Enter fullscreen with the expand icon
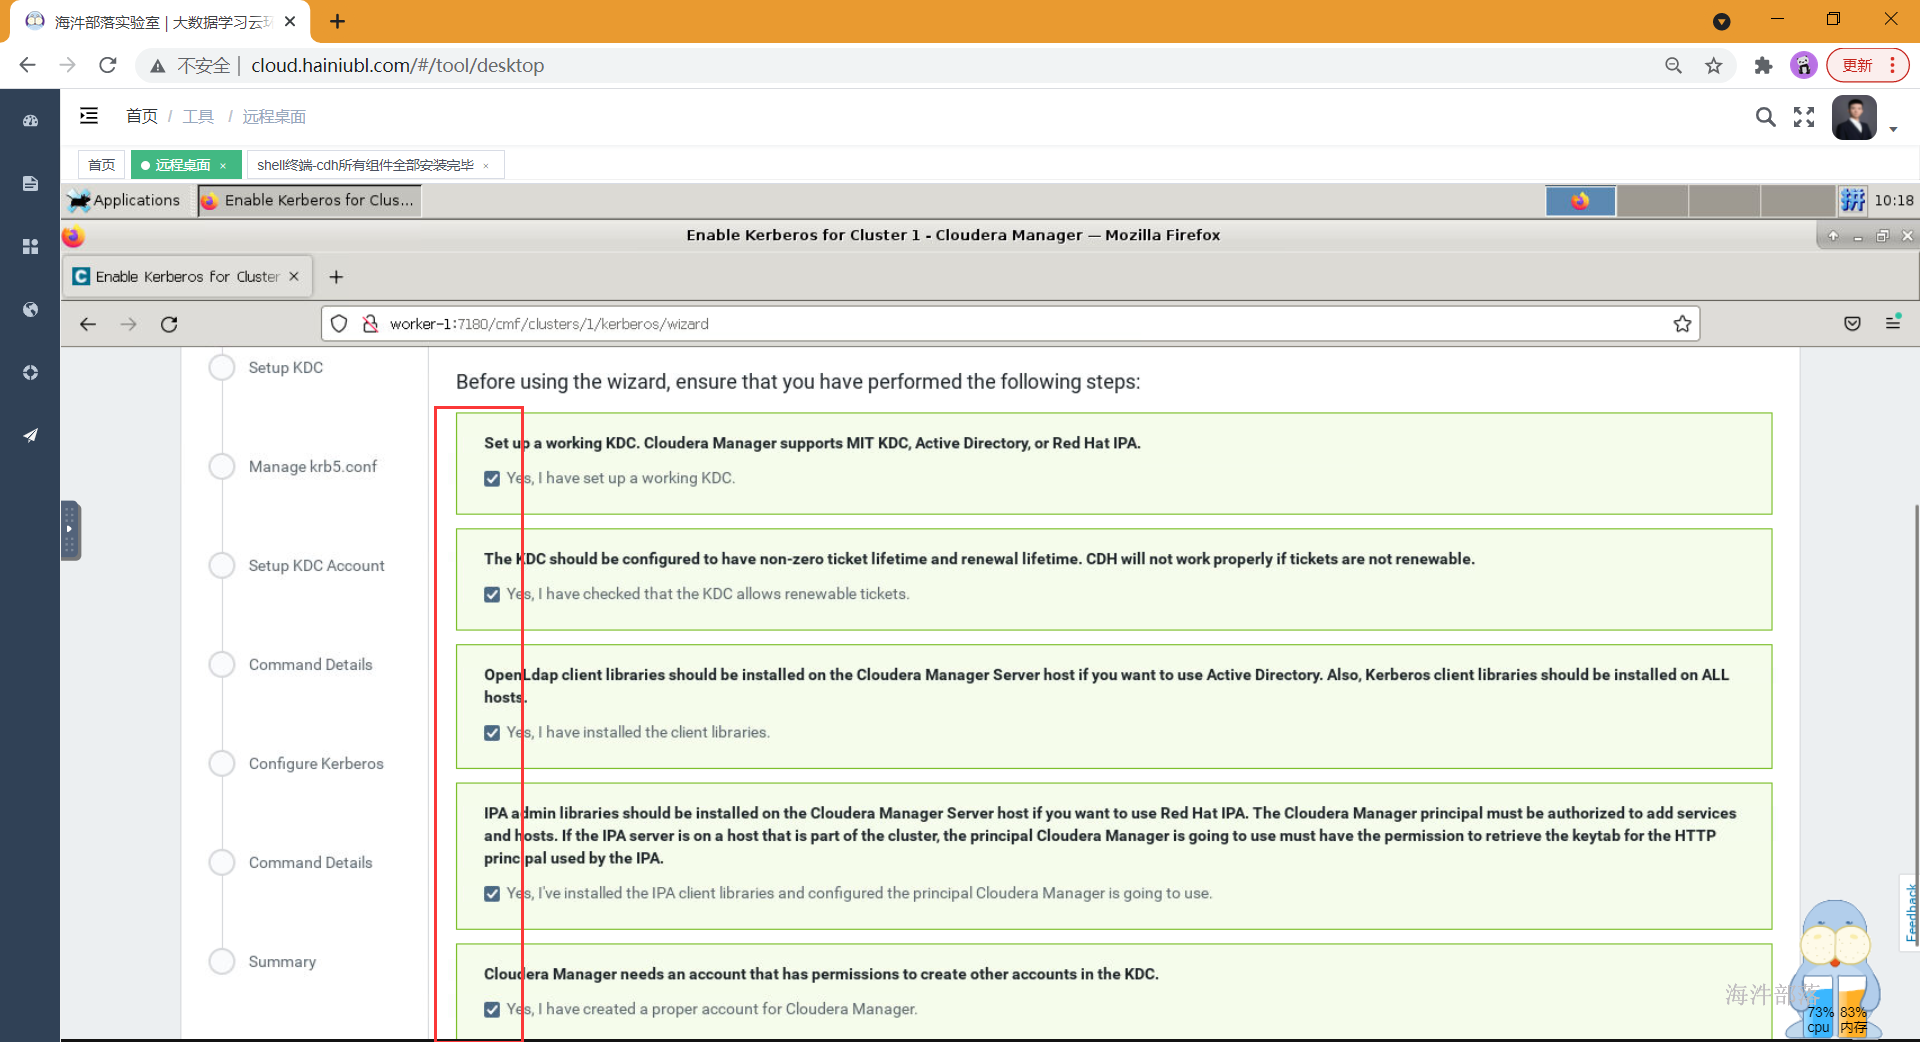 point(1804,117)
